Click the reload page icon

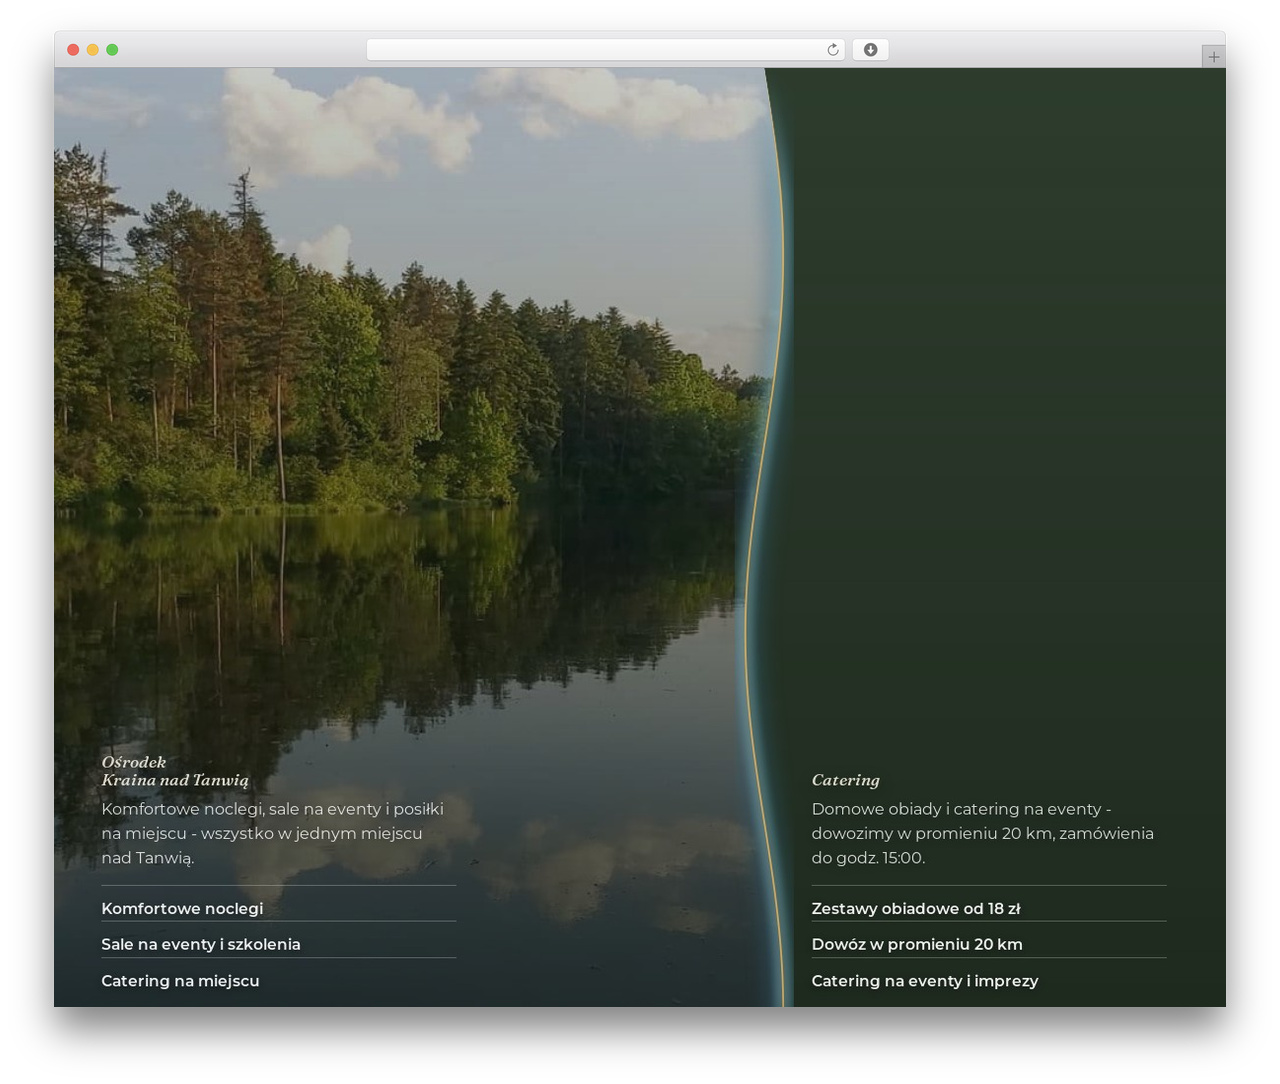click(833, 50)
